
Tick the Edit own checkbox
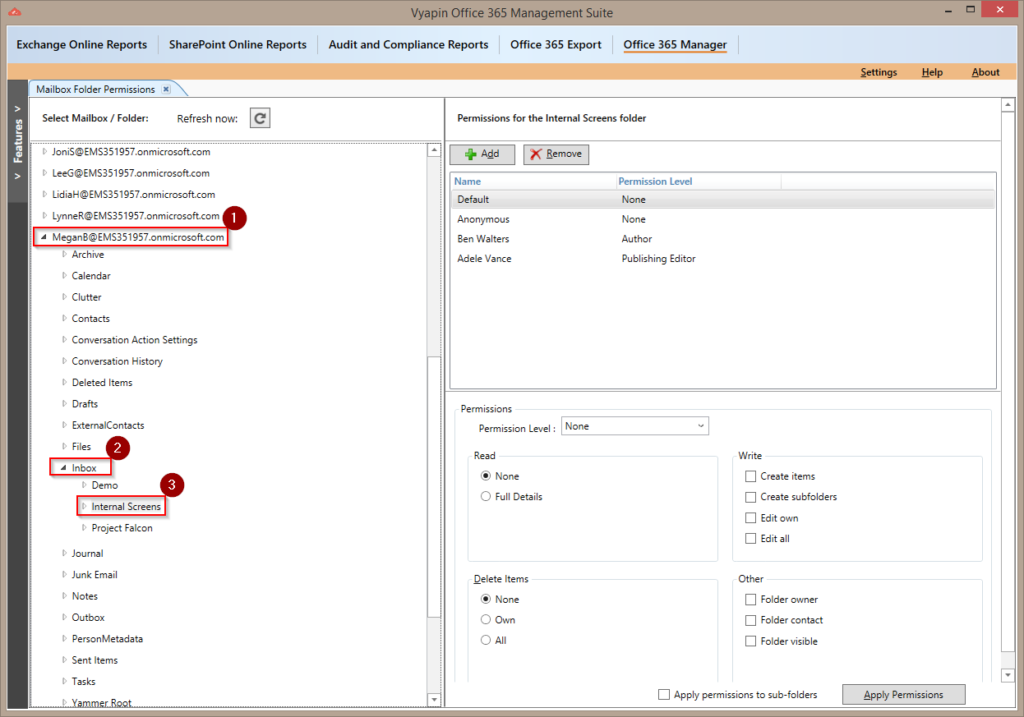click(750, 518)
